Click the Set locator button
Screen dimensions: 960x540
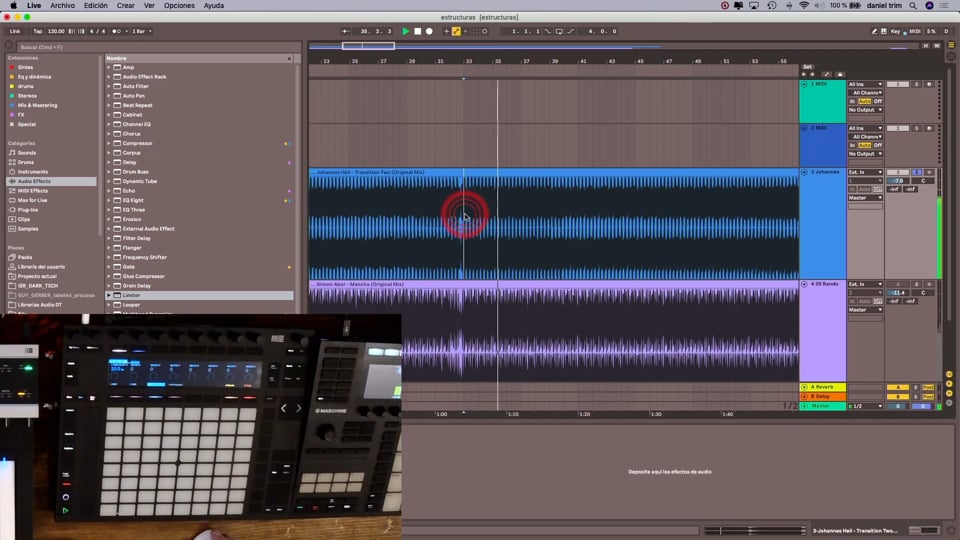coord(808,67)
